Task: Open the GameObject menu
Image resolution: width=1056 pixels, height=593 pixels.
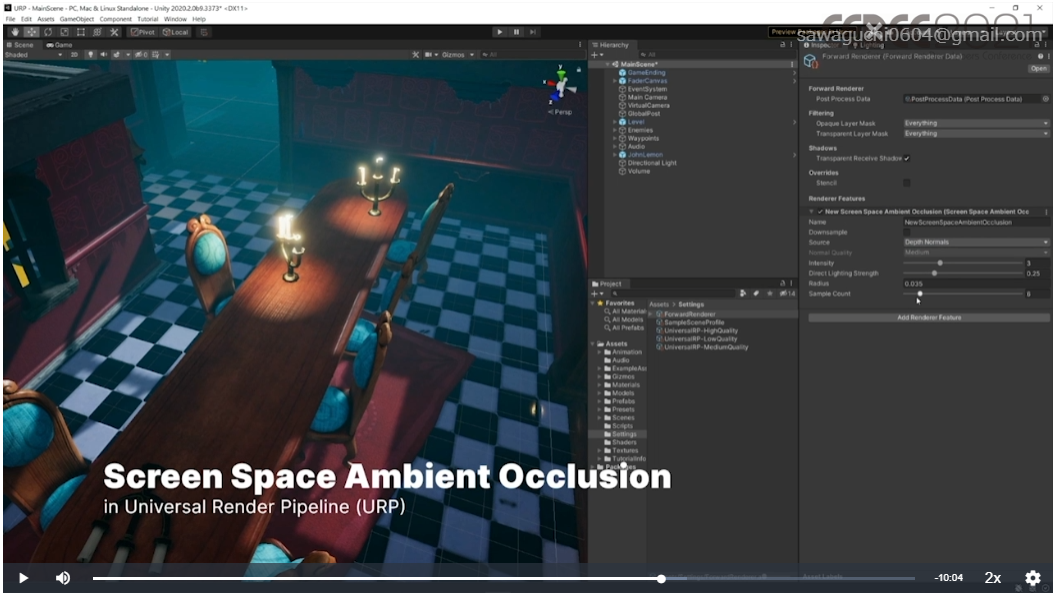Action: click(x=77, y=19)
